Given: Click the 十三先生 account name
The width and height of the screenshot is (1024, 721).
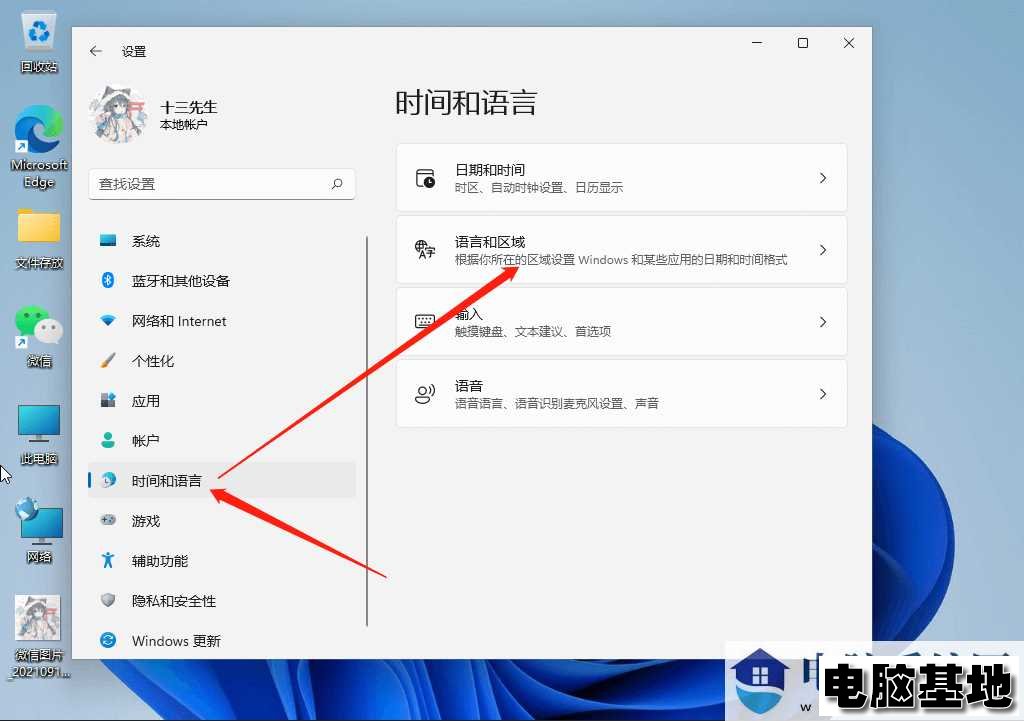Looking at the screenshot, I should click(x=189, y=107).
